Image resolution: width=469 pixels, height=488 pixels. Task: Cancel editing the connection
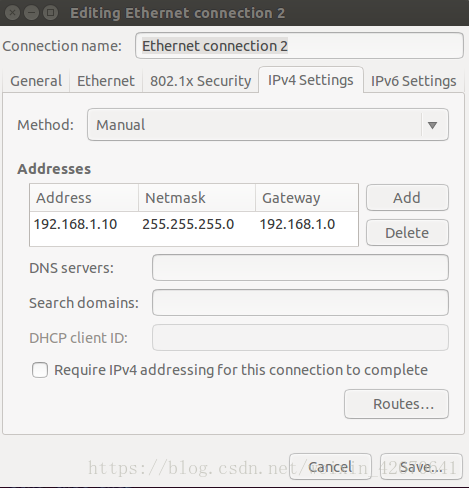point(330,467)
